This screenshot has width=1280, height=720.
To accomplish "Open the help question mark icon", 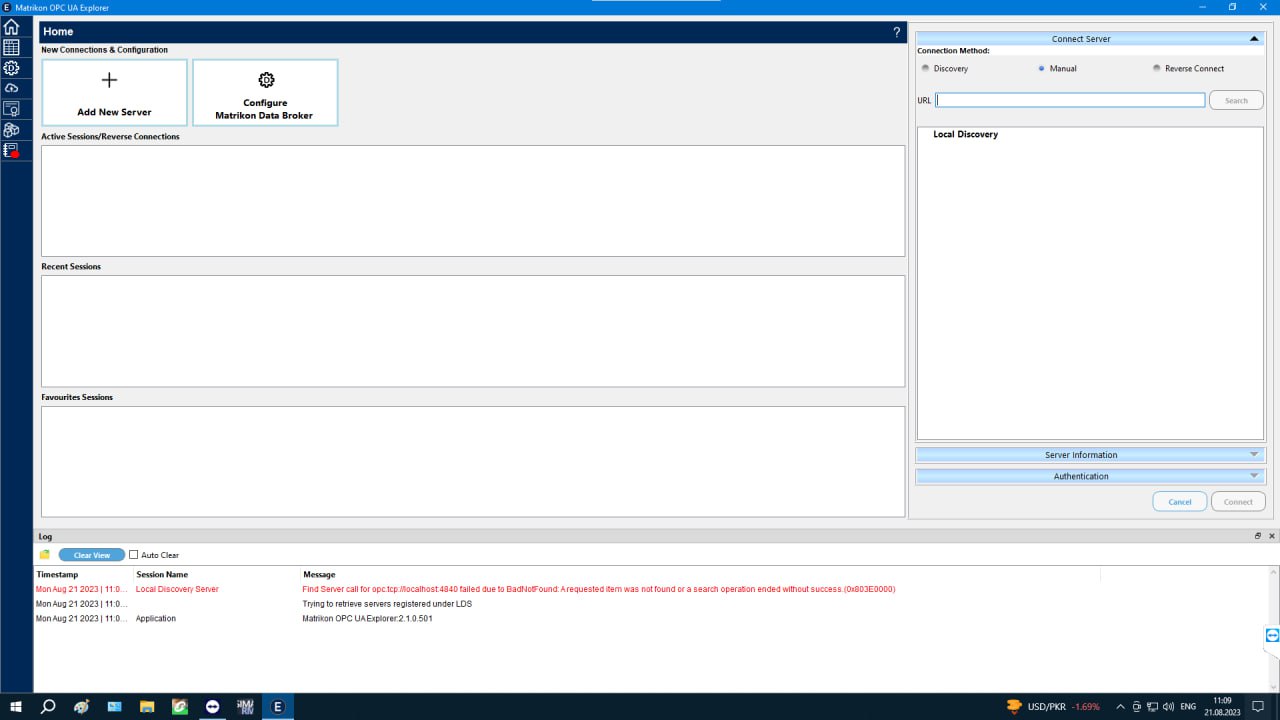I will click(896, 32).
